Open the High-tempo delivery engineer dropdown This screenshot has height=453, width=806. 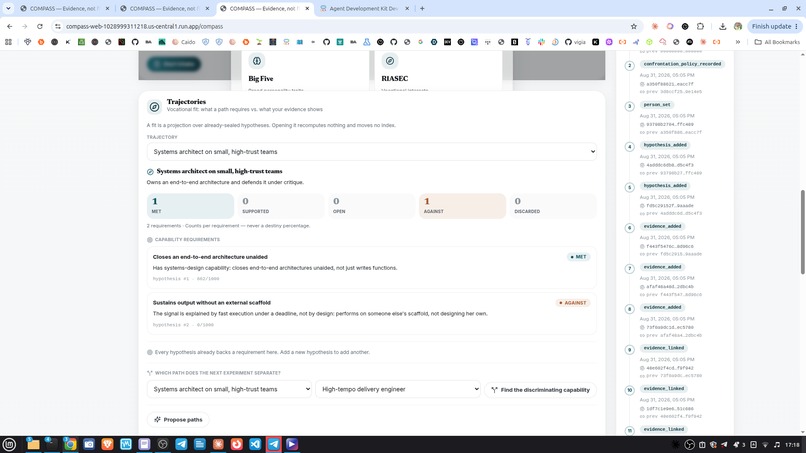pyautogui.click(x=398, y=389)
